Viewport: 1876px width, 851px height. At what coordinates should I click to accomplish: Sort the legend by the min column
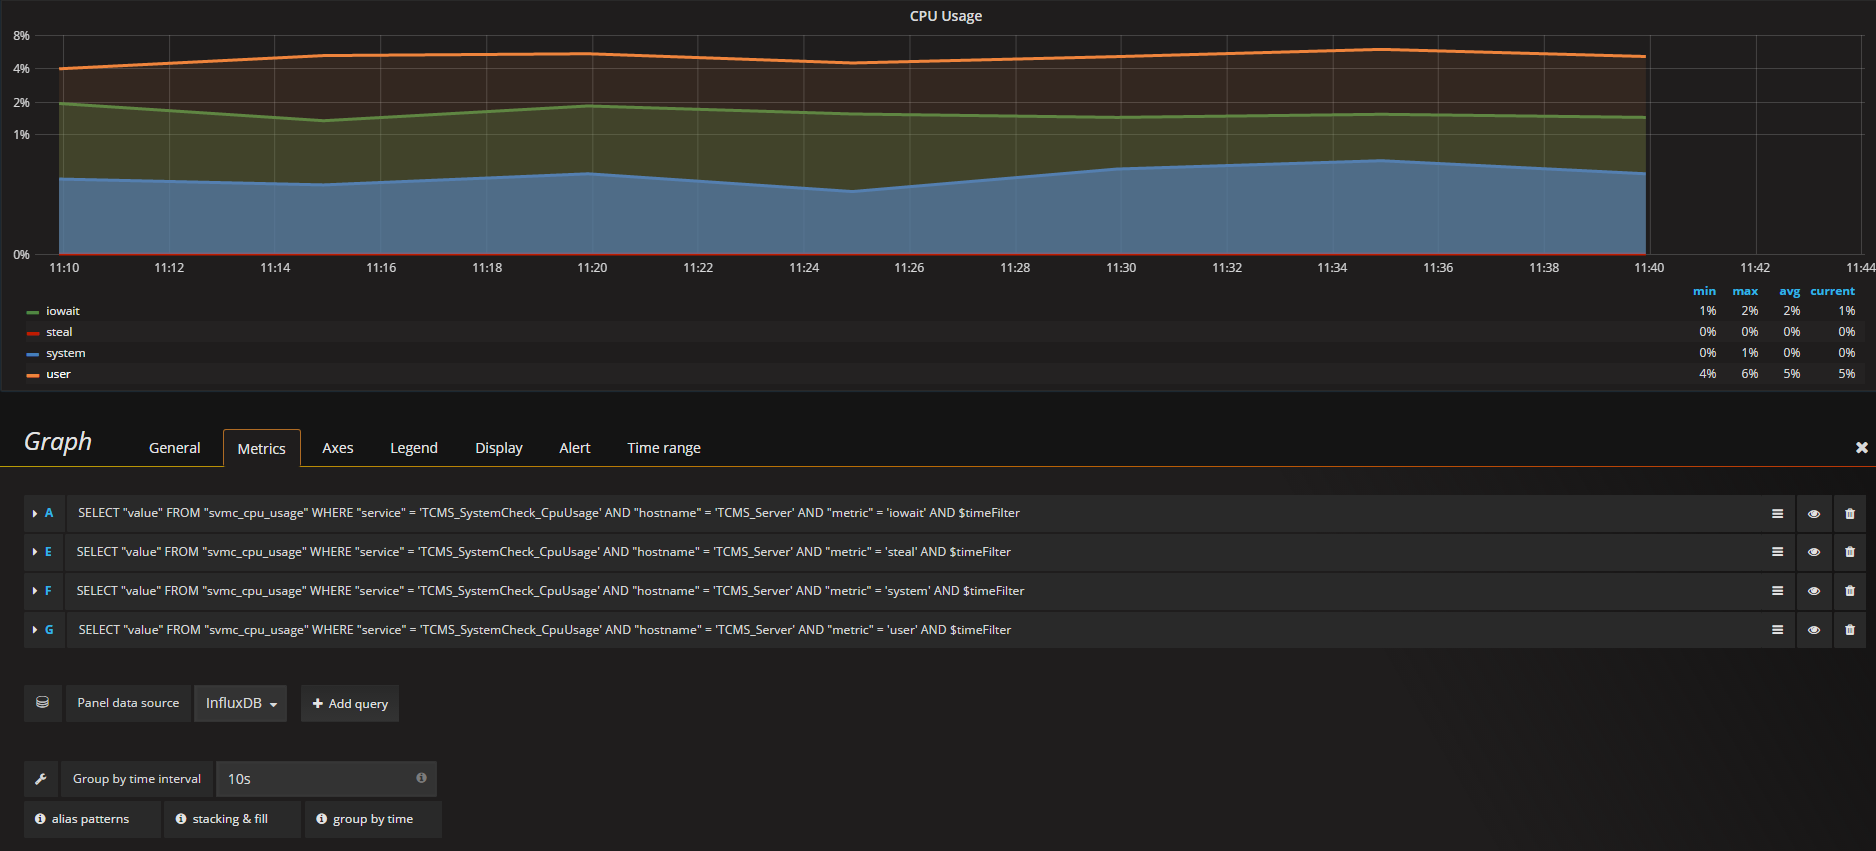1704,291
